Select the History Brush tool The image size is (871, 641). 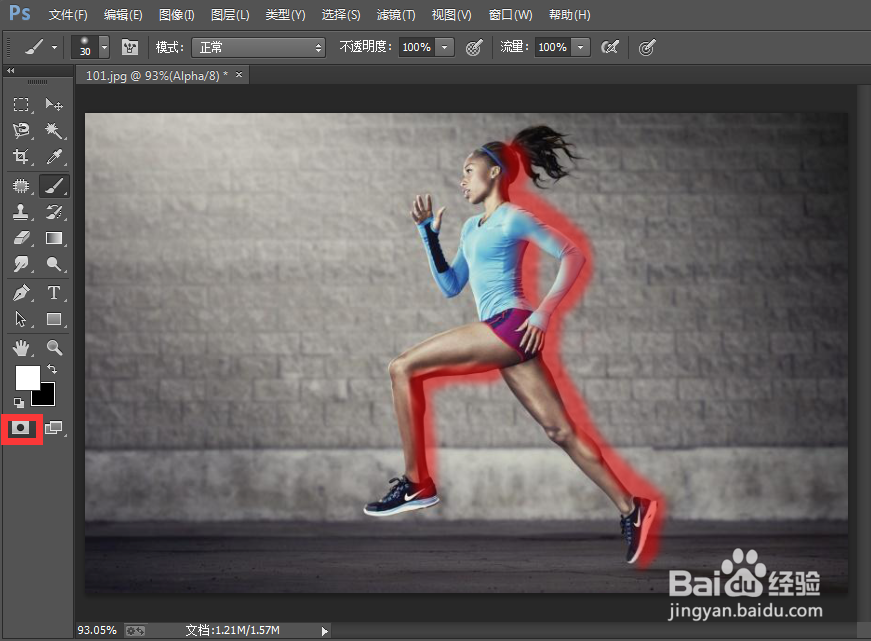[54, 212]
